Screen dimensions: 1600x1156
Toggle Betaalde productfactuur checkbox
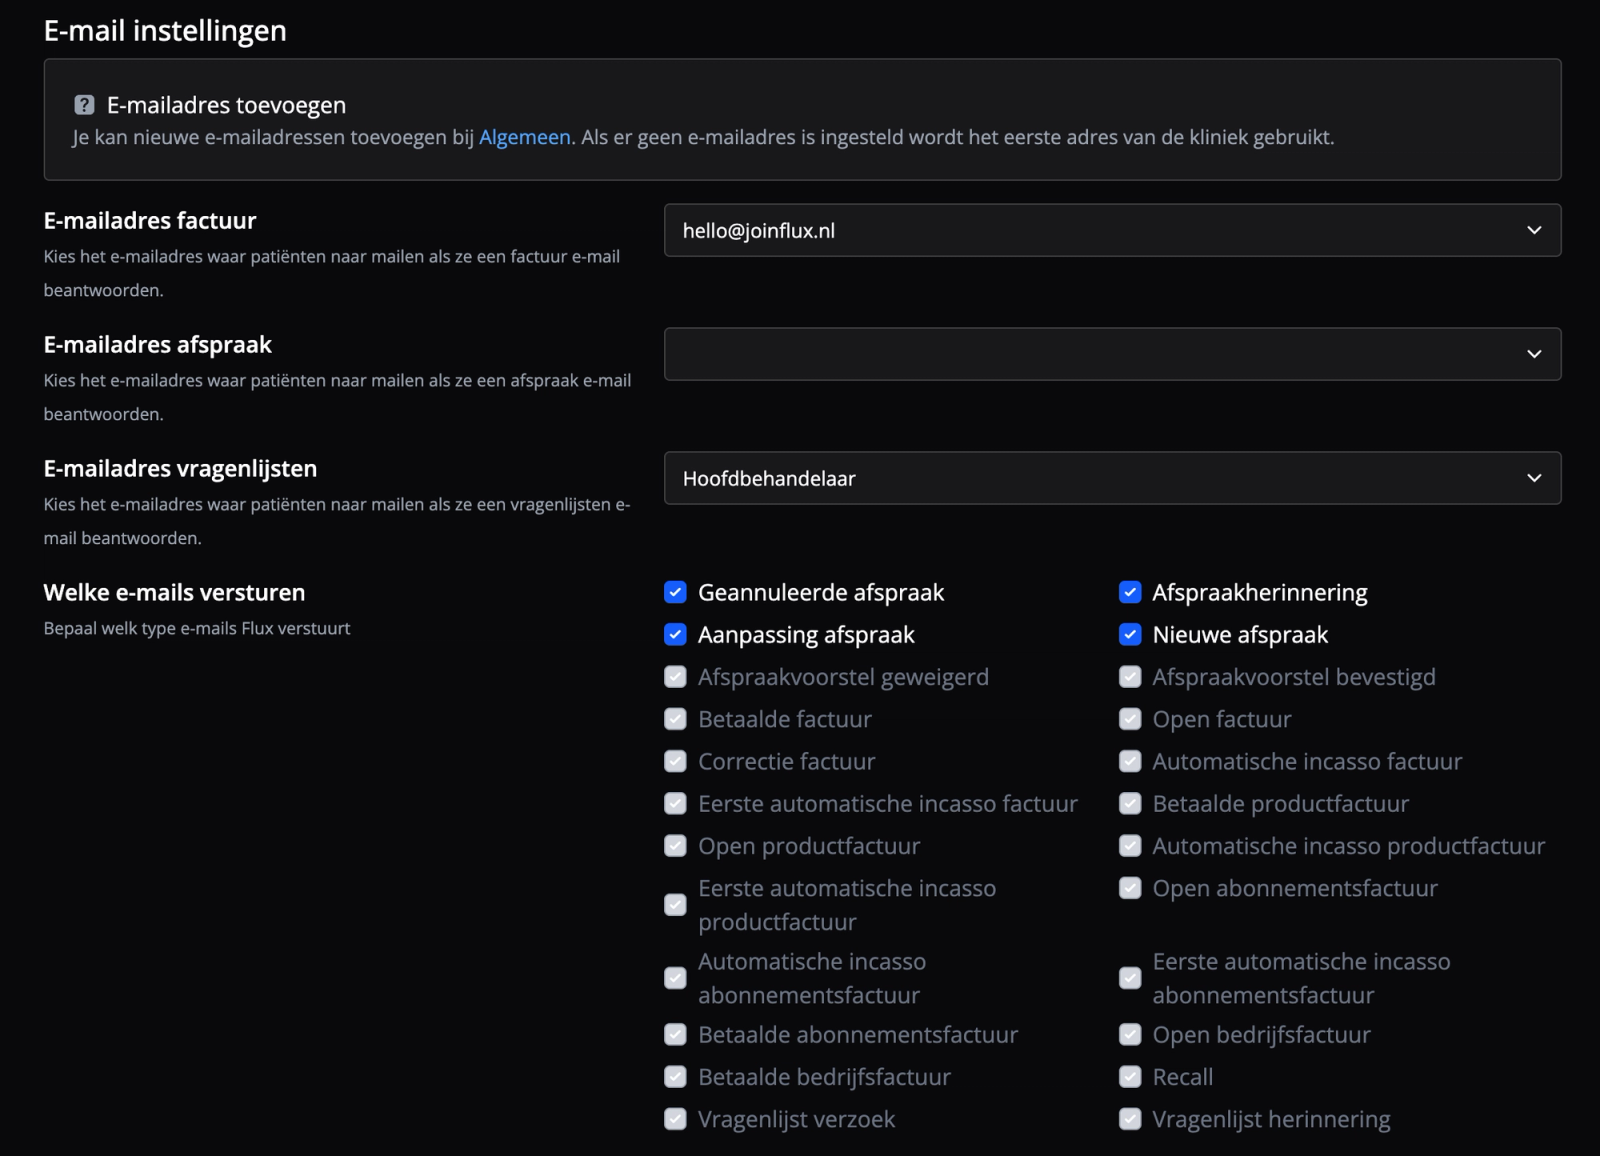click(x=1130, y=803)
